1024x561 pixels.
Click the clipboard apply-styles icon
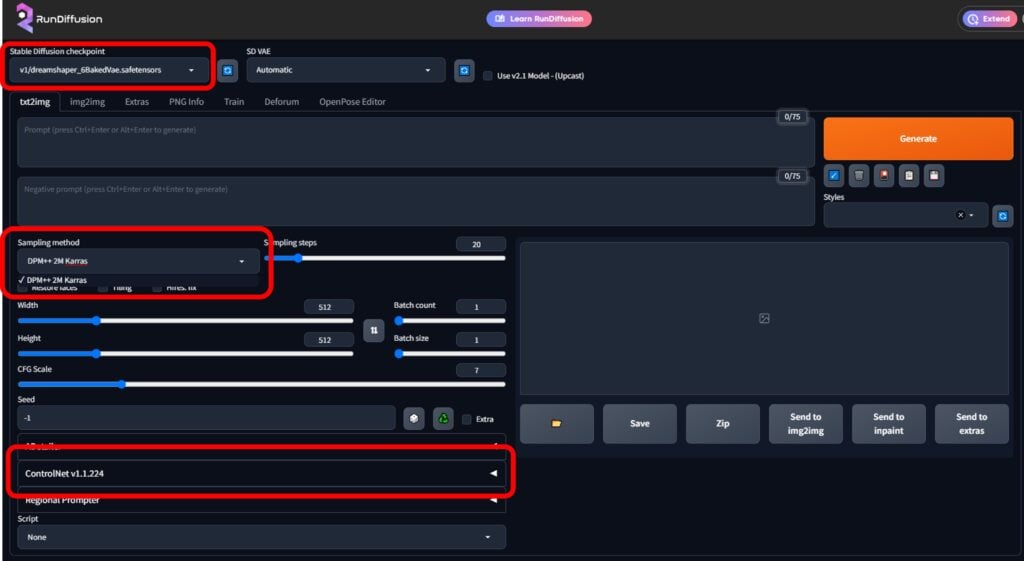coord(908,175)
